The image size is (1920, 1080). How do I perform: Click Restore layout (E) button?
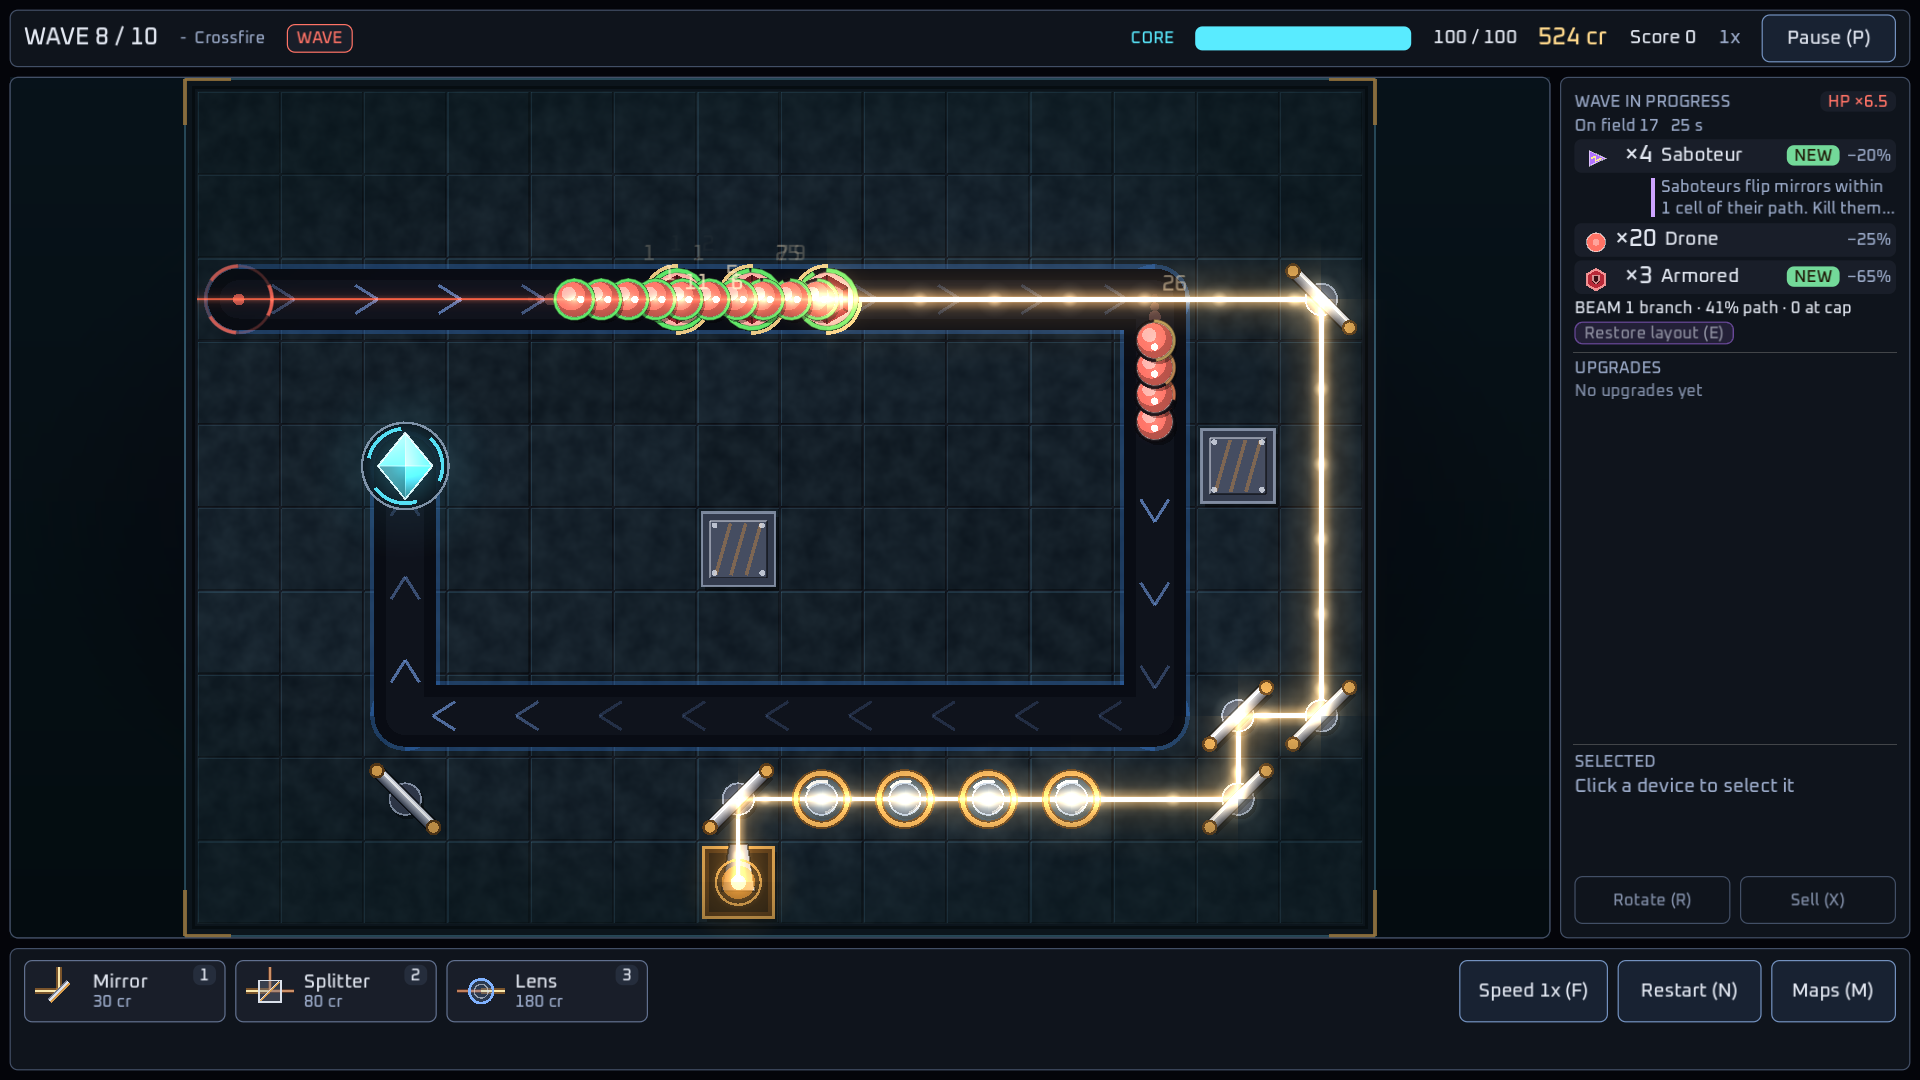click(1653, 333)
